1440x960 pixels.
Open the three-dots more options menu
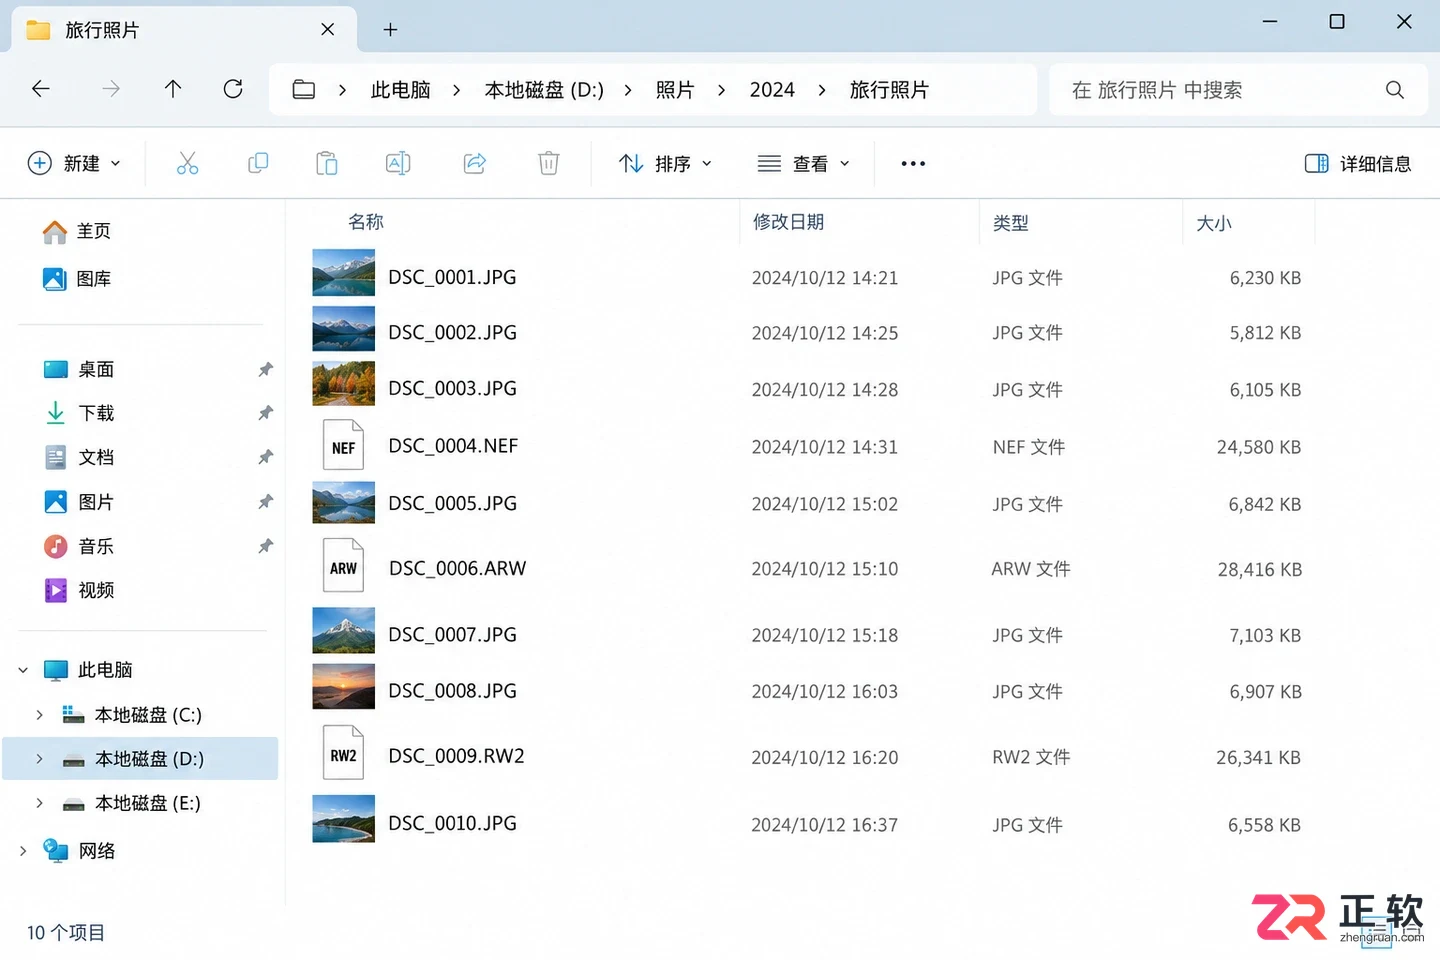pos(913,163)
